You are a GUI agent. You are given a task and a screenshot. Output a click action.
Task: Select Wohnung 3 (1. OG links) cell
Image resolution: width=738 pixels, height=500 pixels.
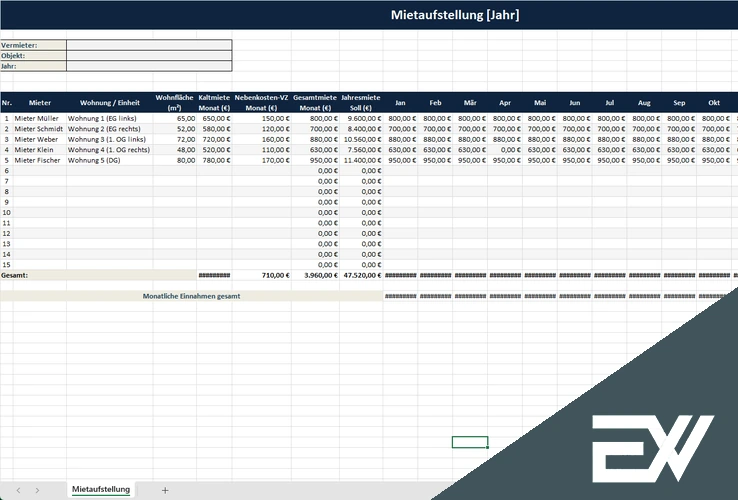(110, 139)
